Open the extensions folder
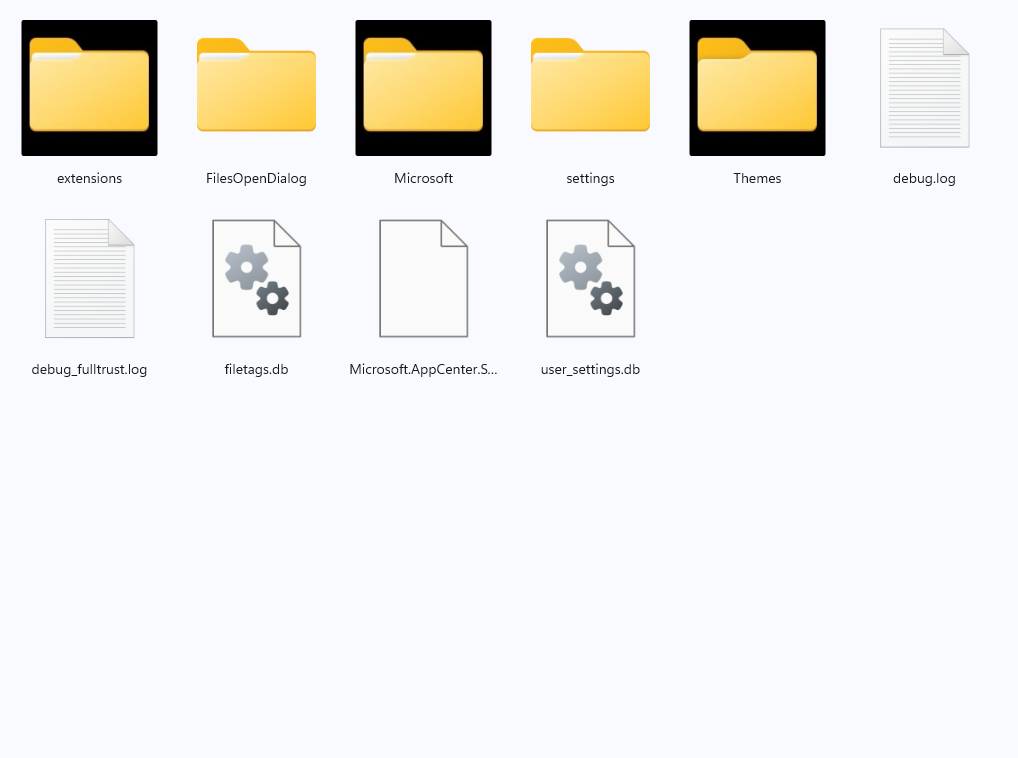The width and height of the screenshot is (1018, 758). pyautogui.click(x=89, y=87)
